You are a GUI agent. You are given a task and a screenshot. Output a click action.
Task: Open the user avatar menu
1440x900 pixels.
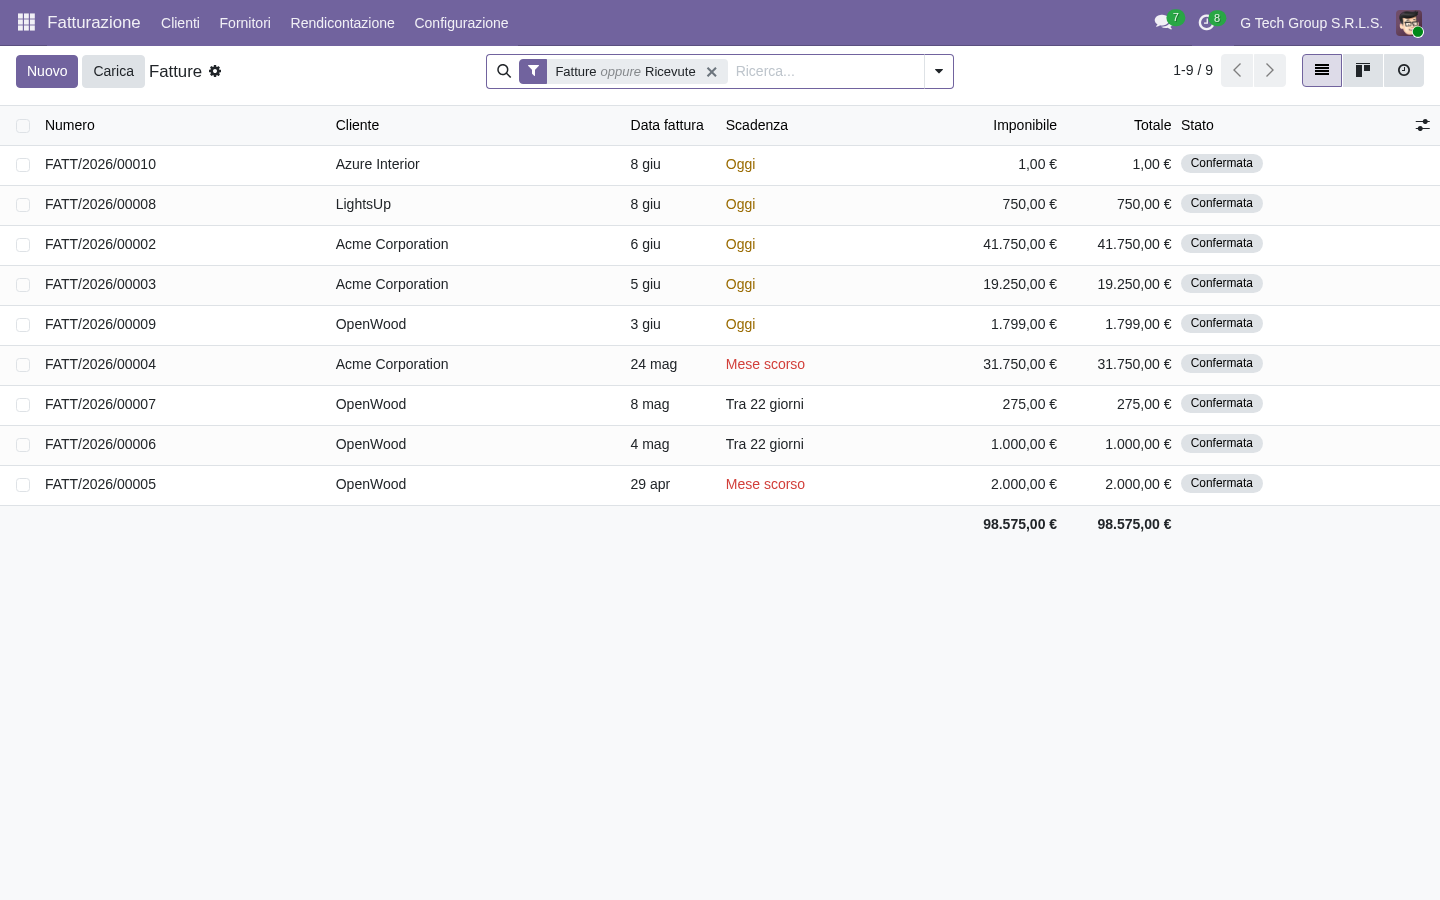pyautogui.click(x=1409, y=23)
